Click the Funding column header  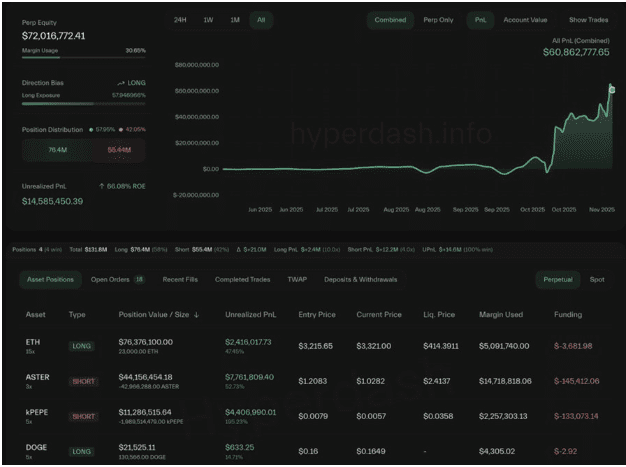[x=567, y=314]
